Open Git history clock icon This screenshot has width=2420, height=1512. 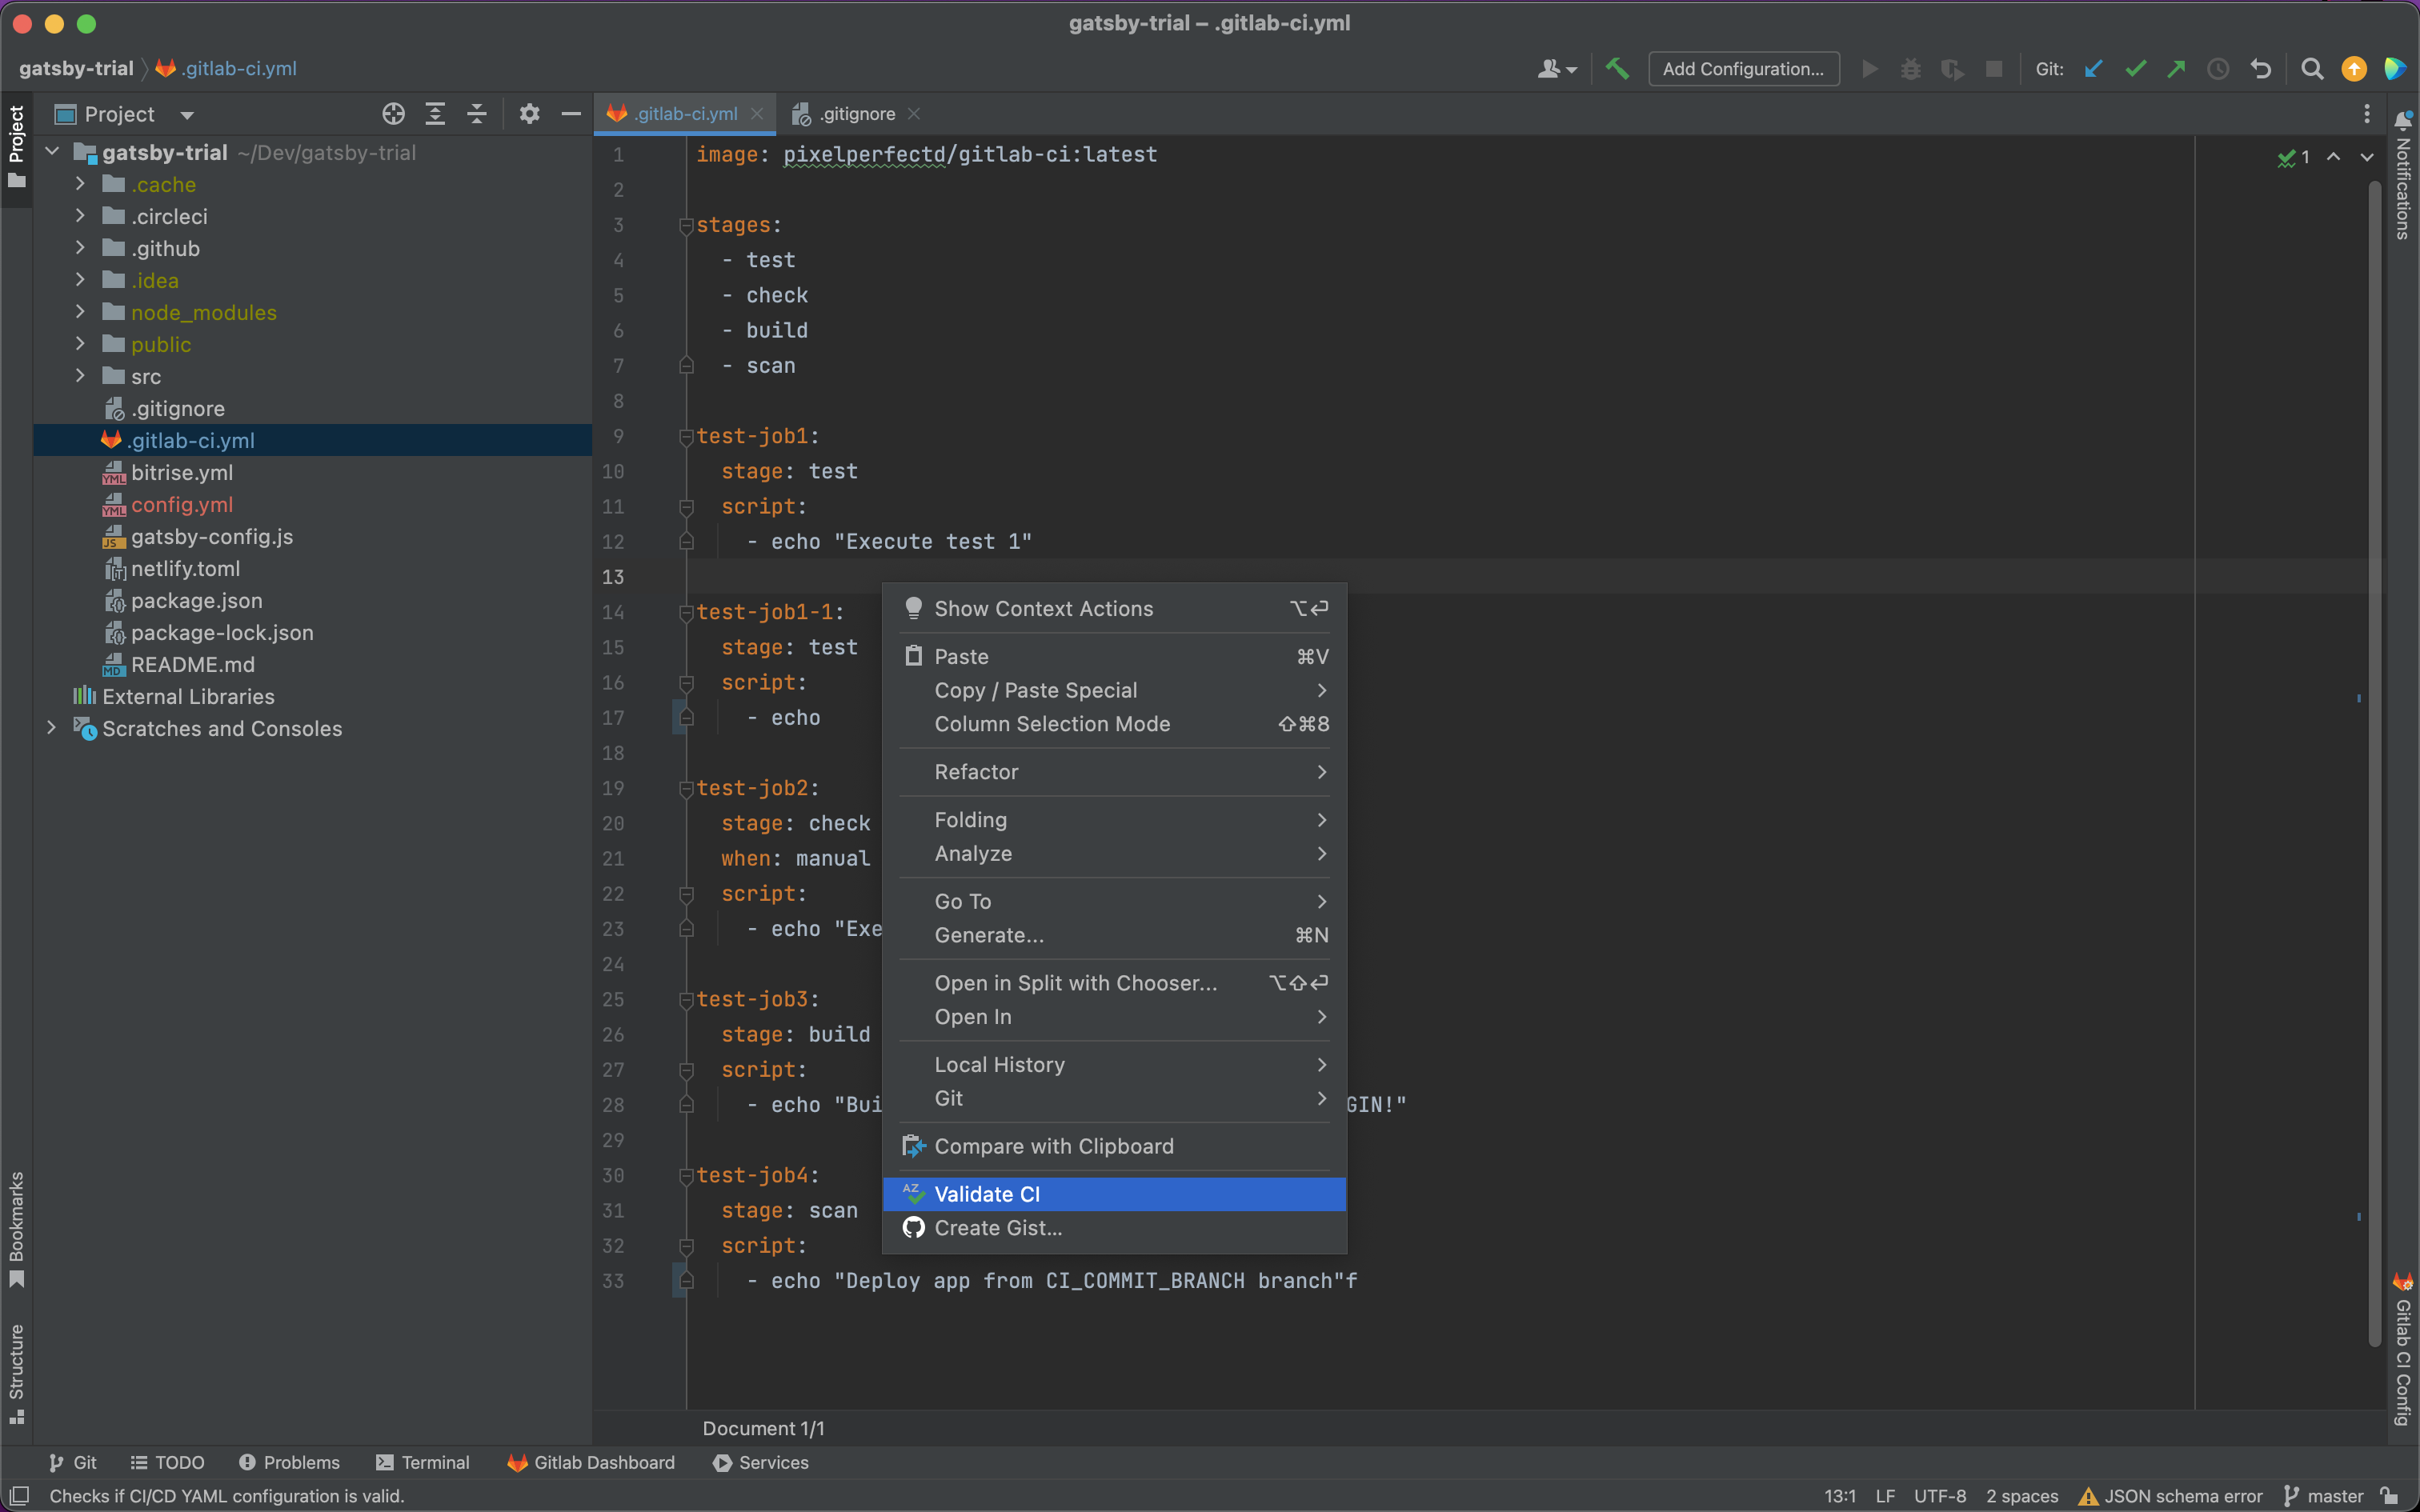coord(2218,69)
